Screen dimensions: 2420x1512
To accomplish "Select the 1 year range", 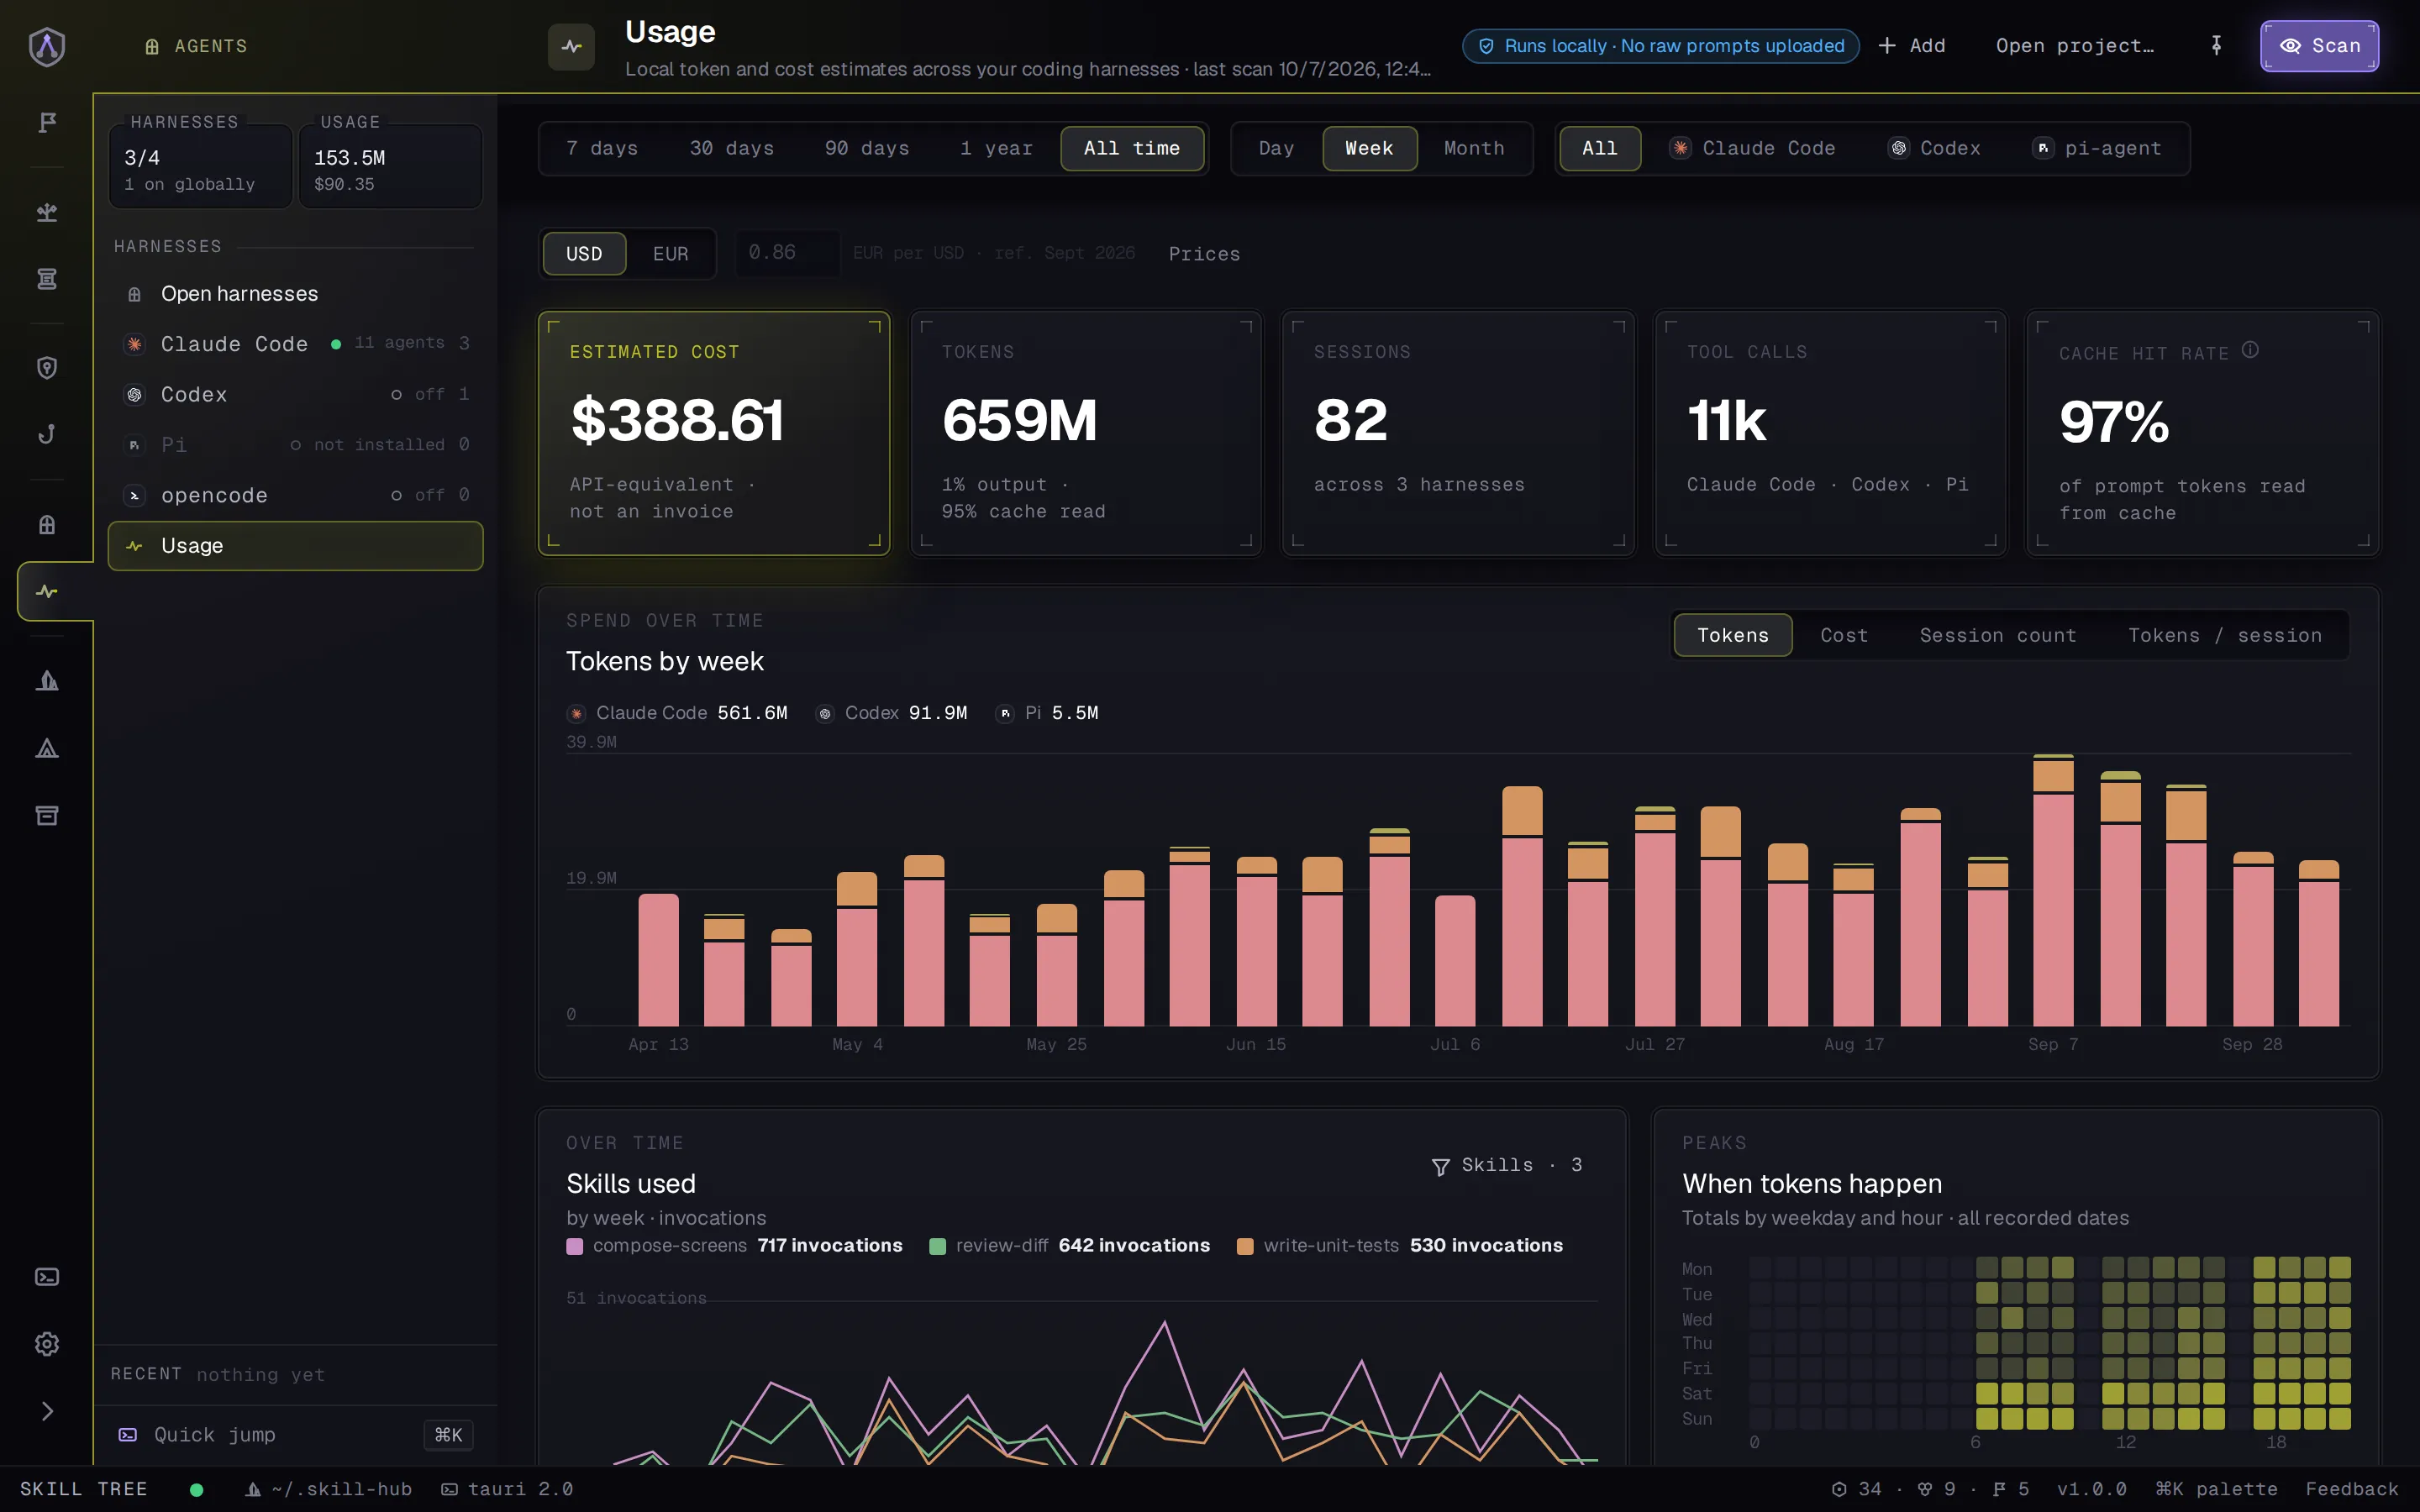I will click(996, 148).
